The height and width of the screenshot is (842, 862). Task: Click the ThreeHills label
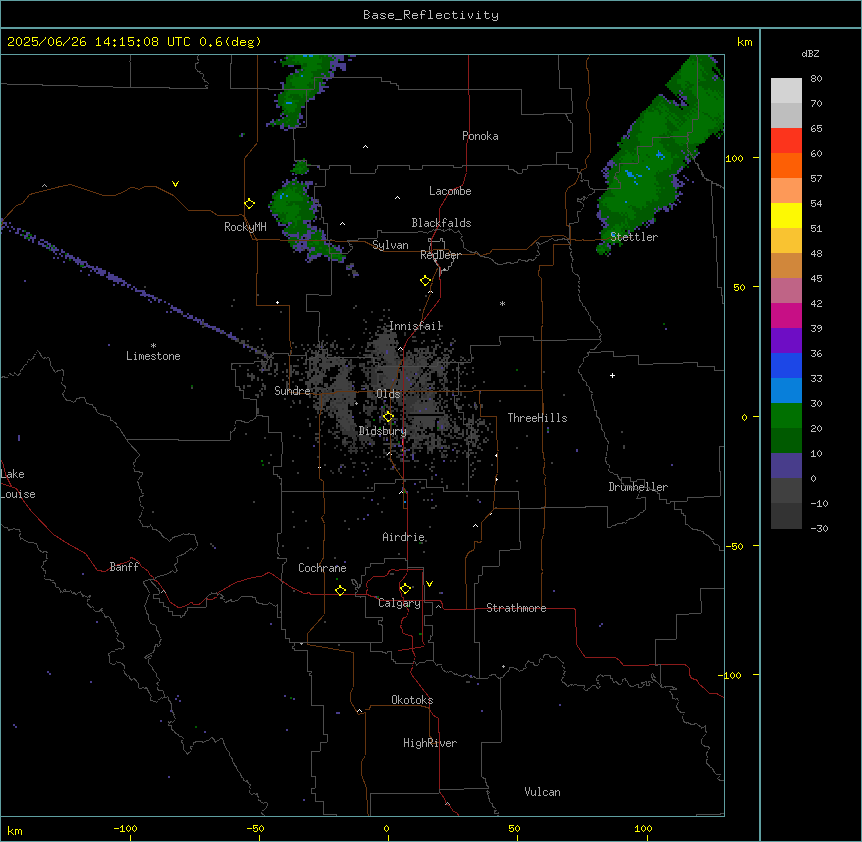coord(537,418)
